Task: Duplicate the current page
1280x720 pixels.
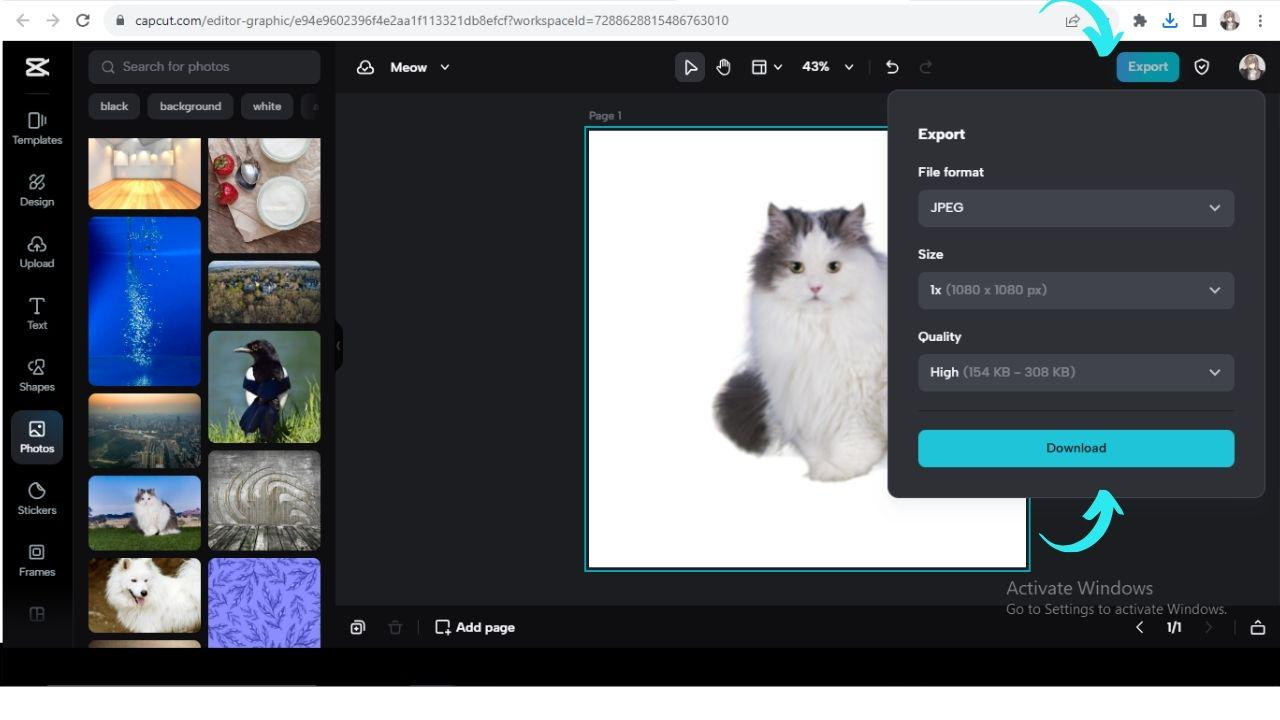Action: (358, 627)
